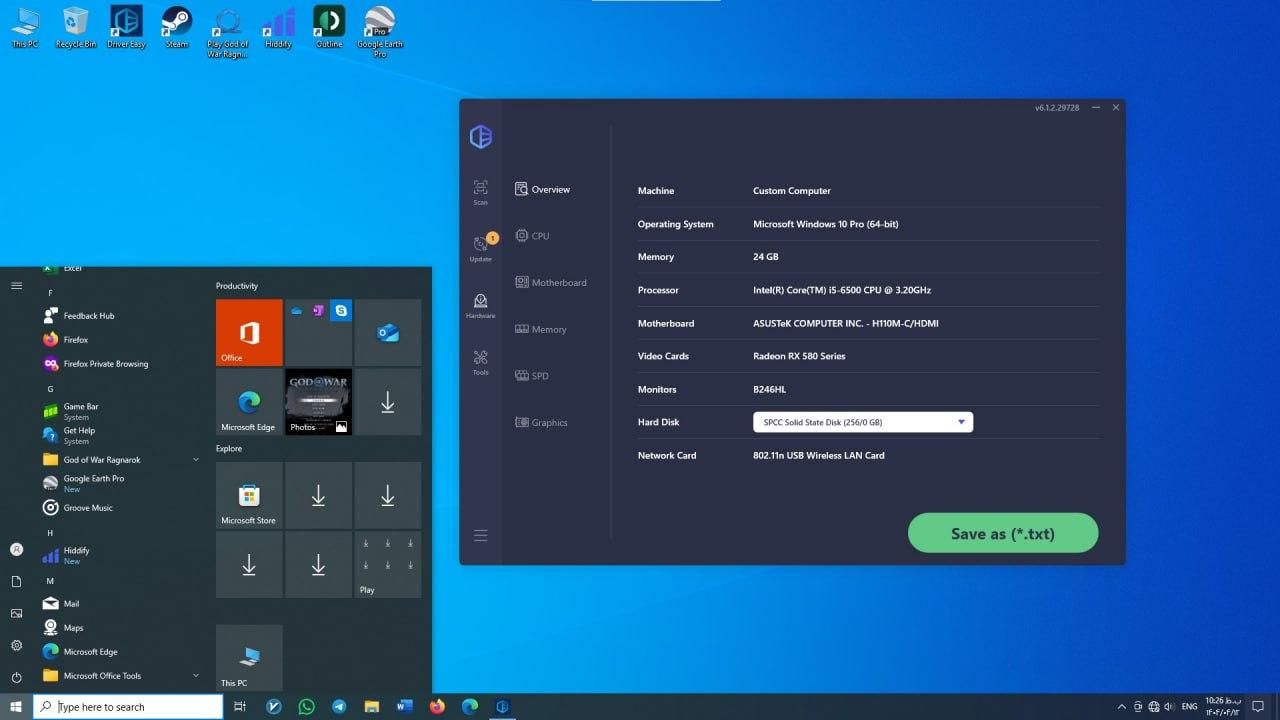This screenshot has width=1280, height=720.
Task: Open the Power options in Start menu
Action: tap(16, 677)
